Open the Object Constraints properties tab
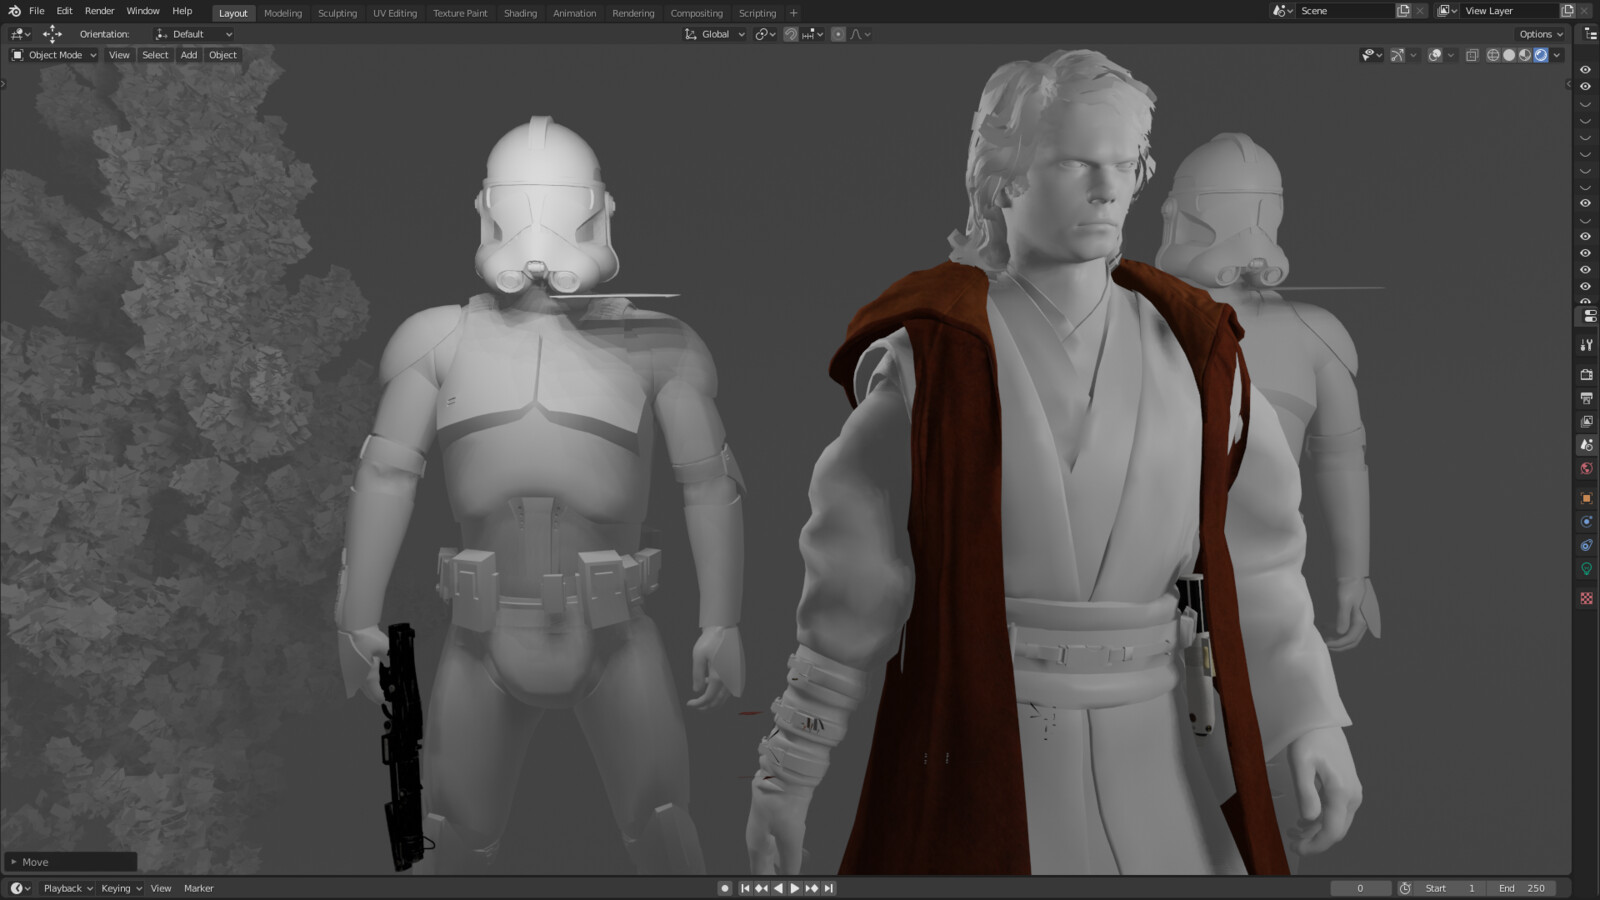 [1586, 545]
